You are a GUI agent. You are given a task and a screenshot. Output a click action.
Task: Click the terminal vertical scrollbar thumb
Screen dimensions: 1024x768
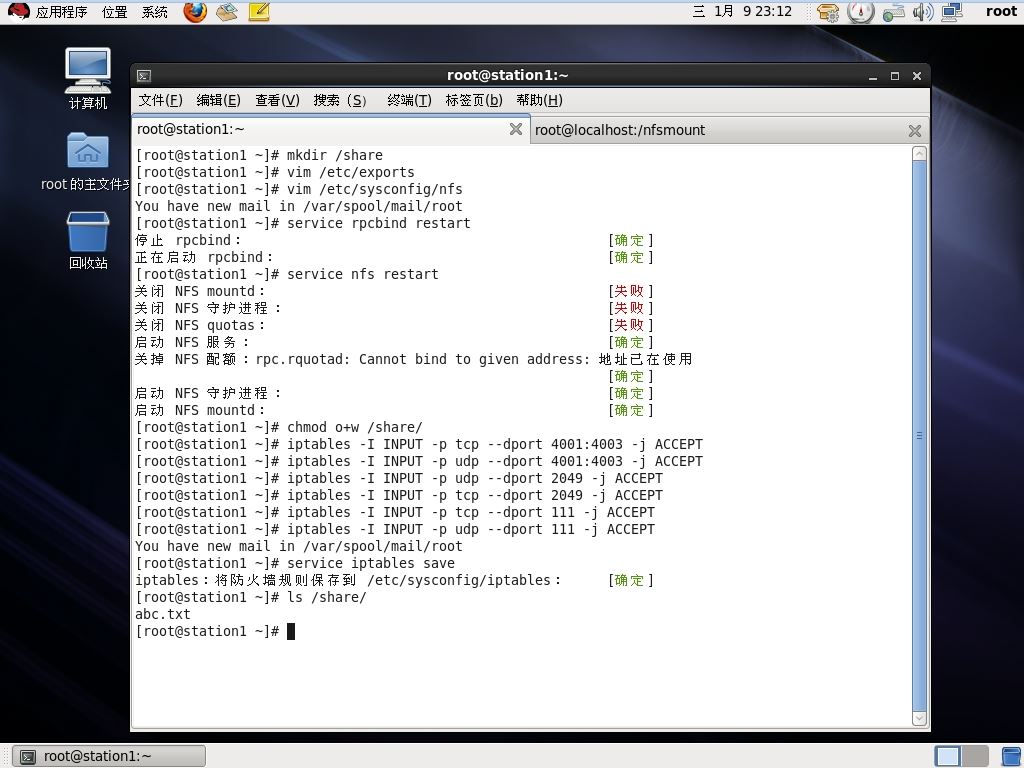click(919, 436)
